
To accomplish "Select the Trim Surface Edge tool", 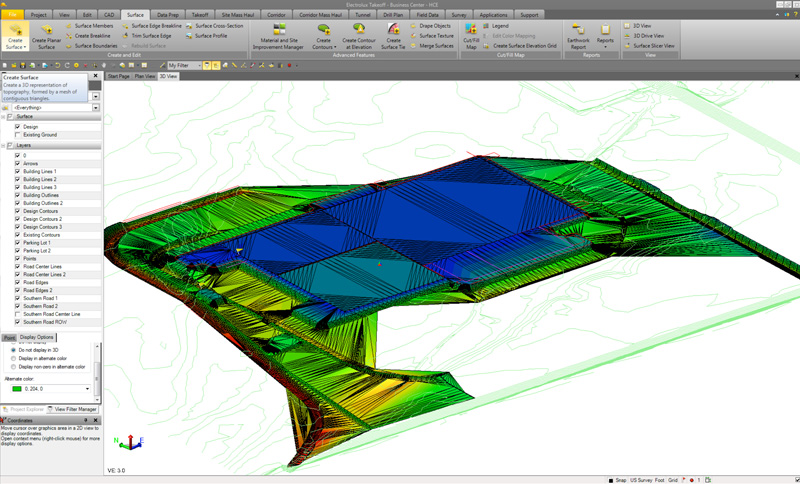I will [151, 35].
